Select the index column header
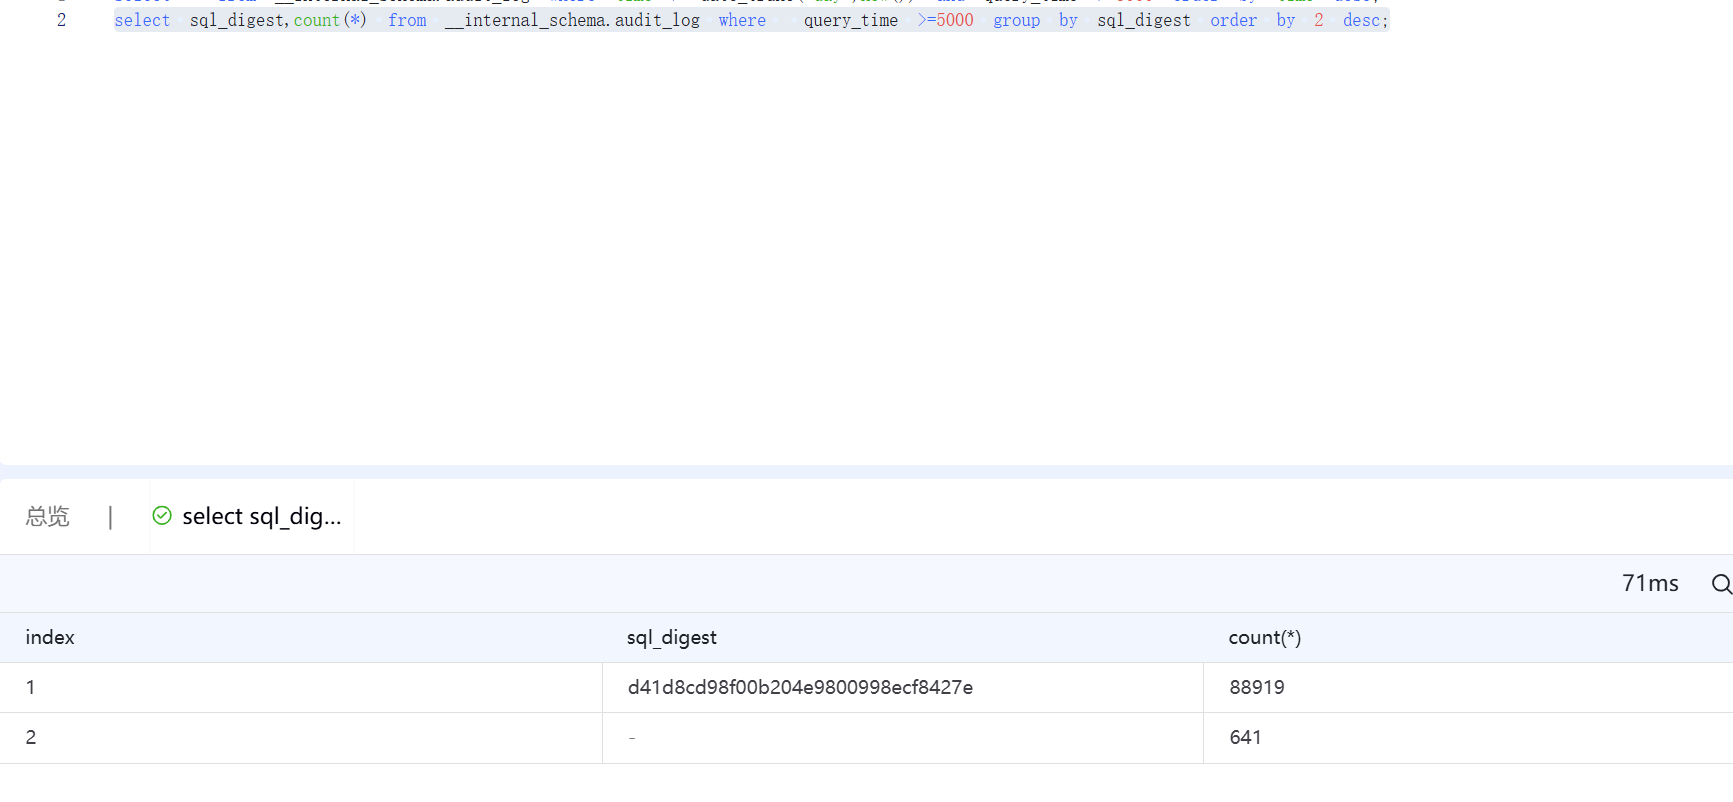Viewport: 1733px width, 802px height. 50,637
